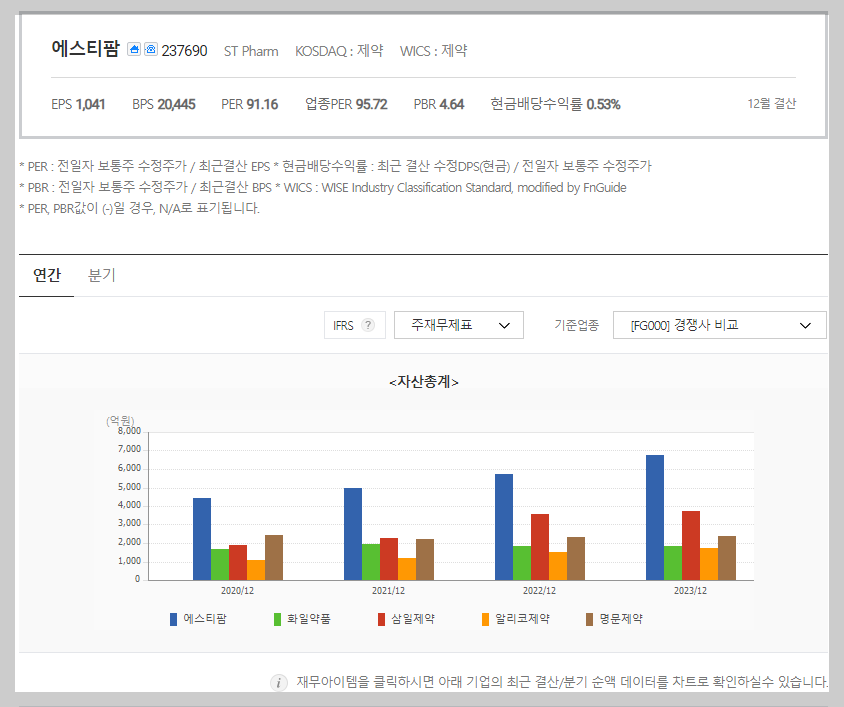Click the blue home icon beside 에스티팜

(134, 50)
